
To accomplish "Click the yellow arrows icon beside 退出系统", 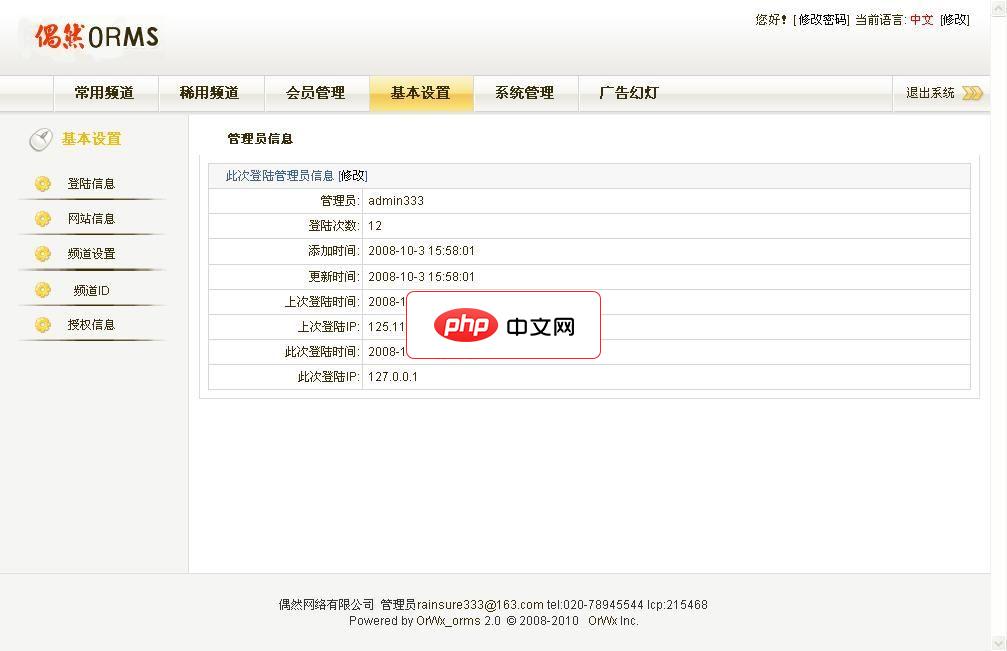I will tap(972, 93).
